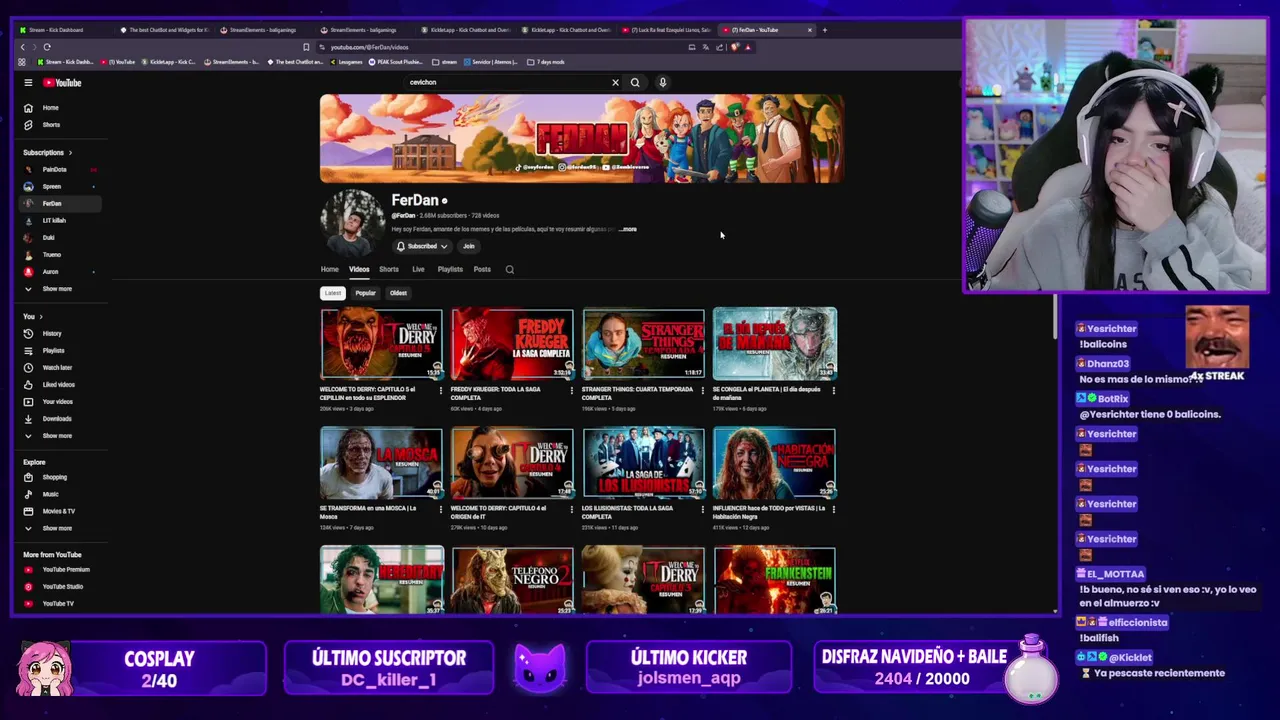This screenshot has height=720, width=1280.
Task: Clear the search box with the X
Action: pyautogui.click(x=615, y=83)
